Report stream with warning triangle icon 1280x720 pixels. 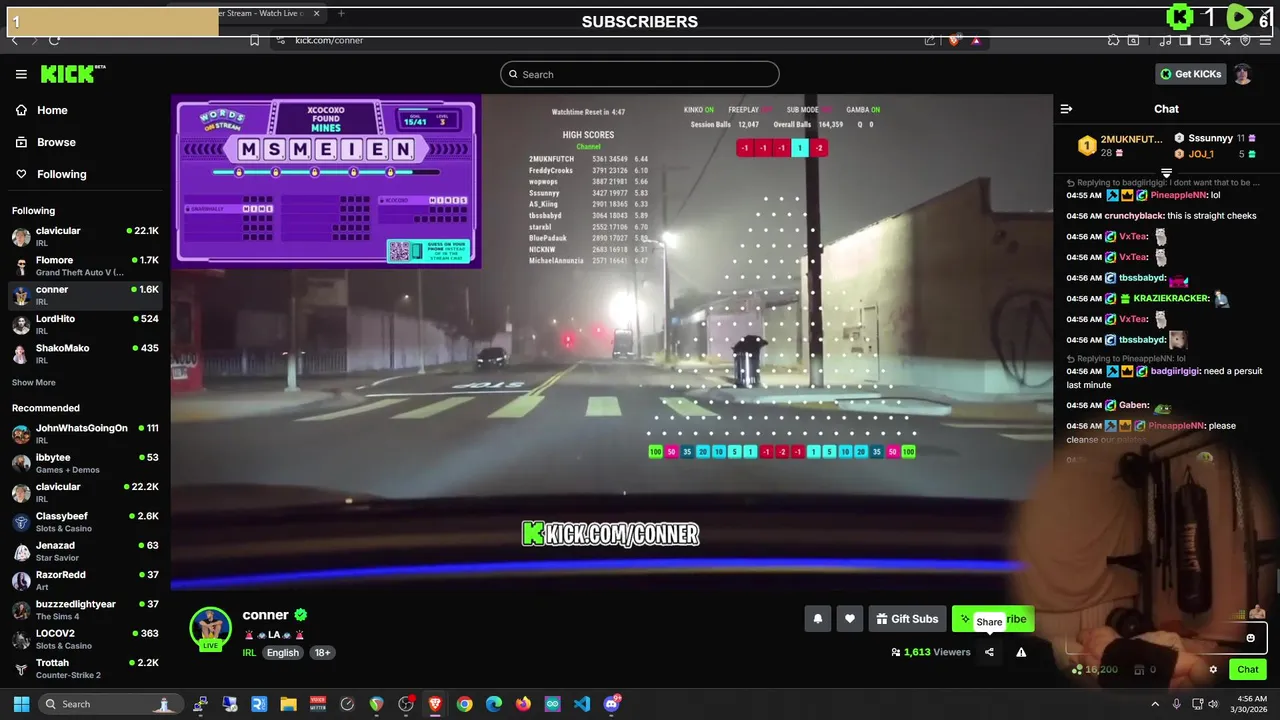pos(1021,652)
